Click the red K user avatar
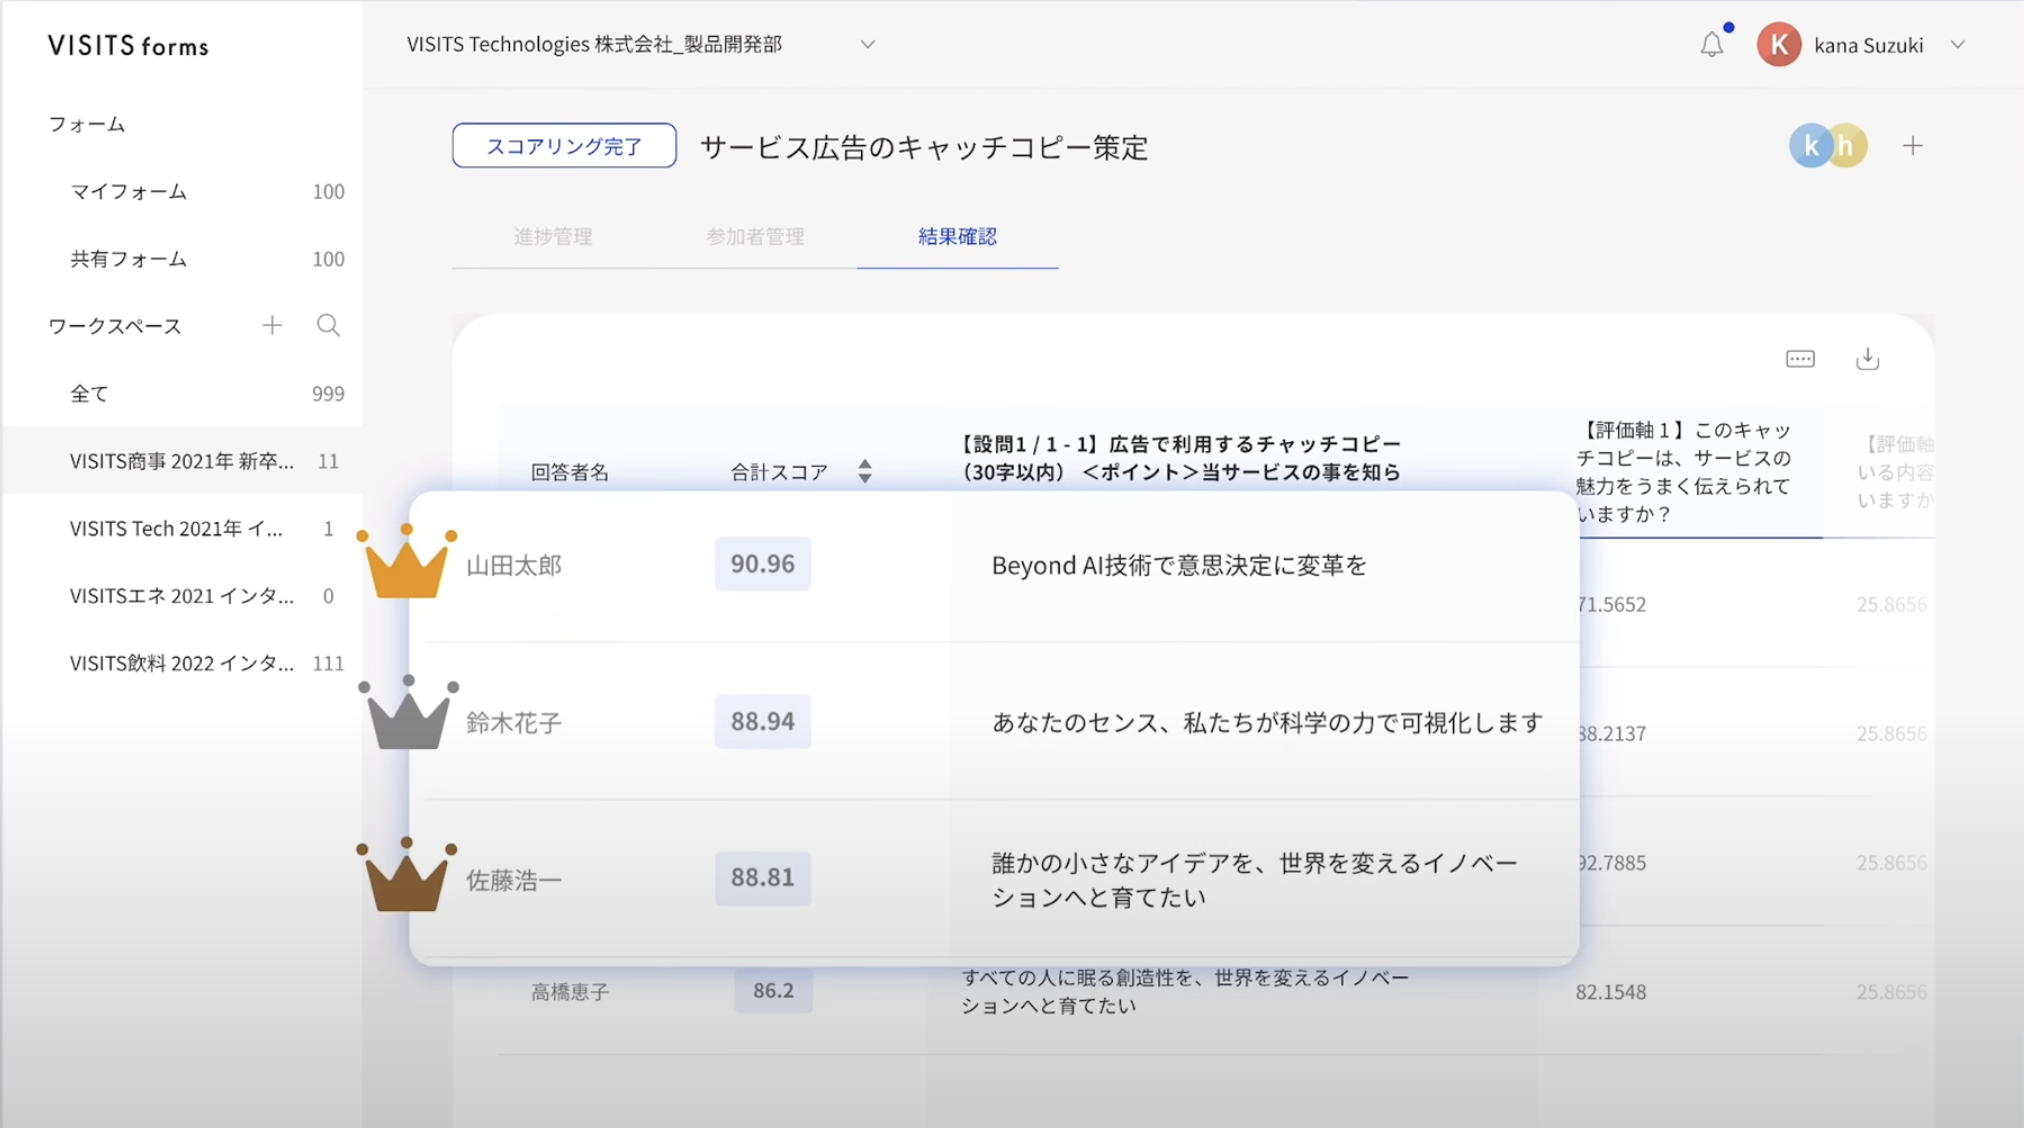 tap(1778, 45)
